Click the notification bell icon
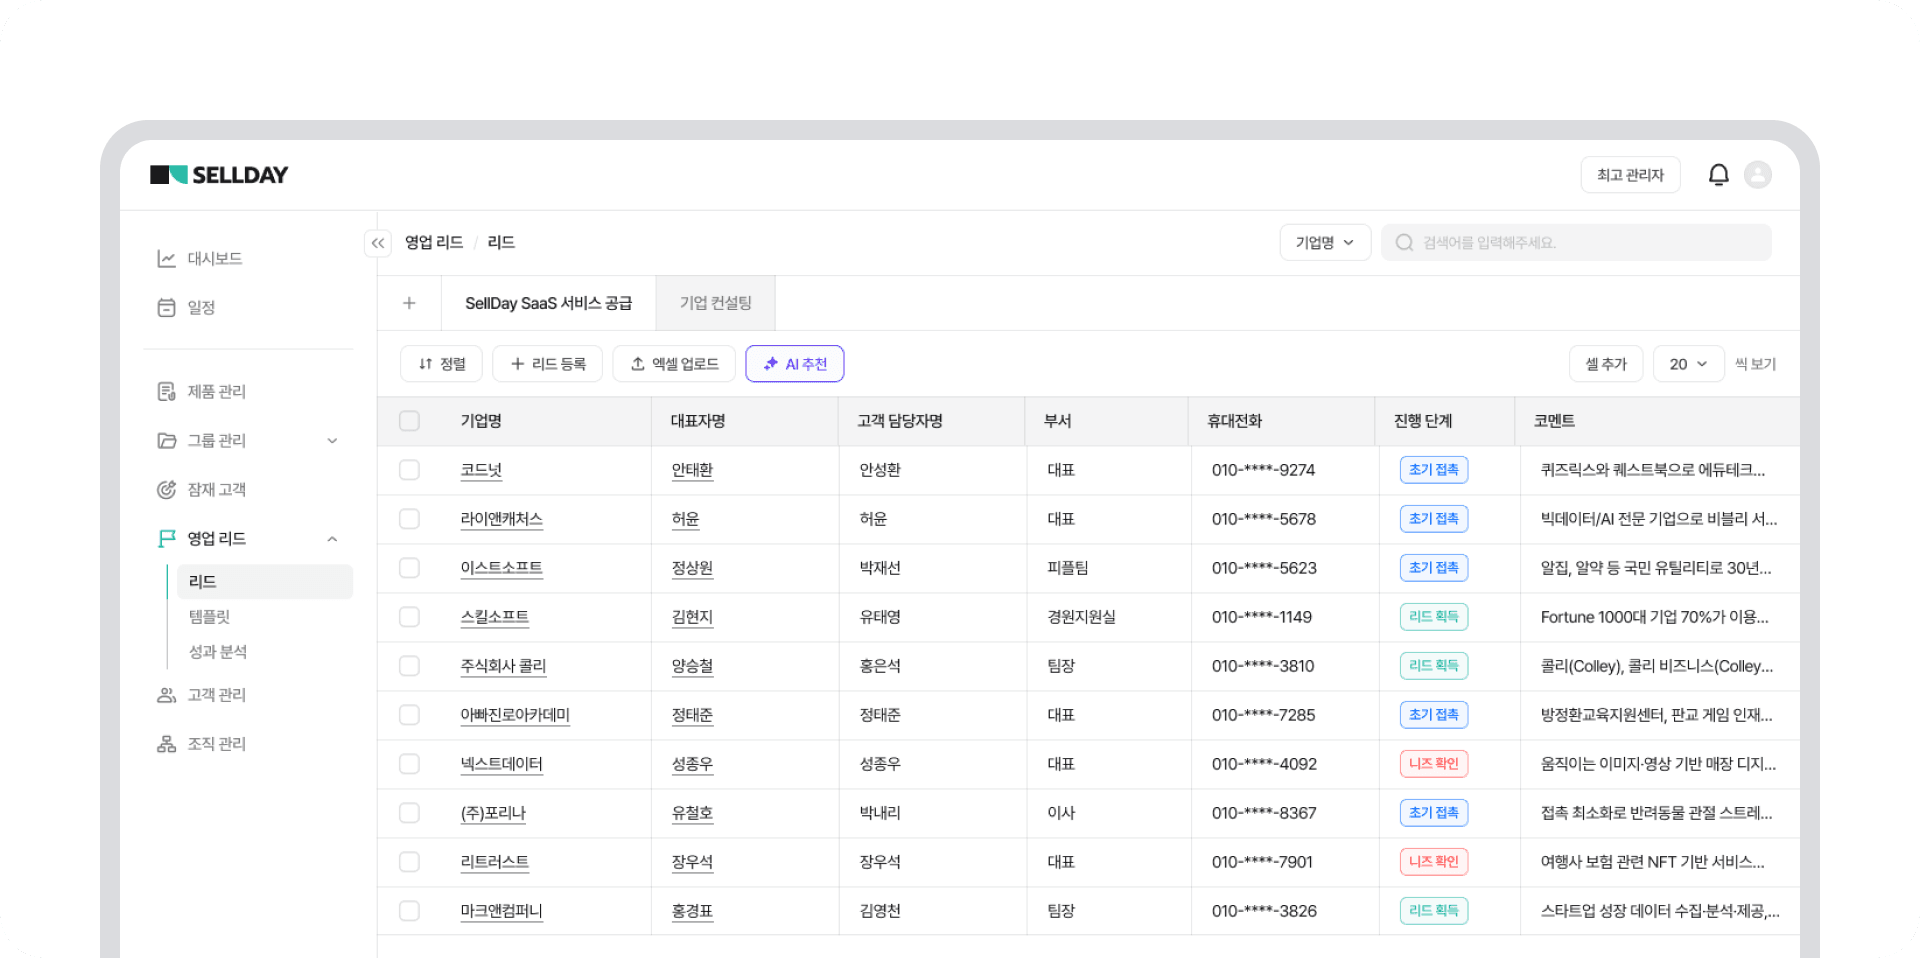 coord(1718,175)
